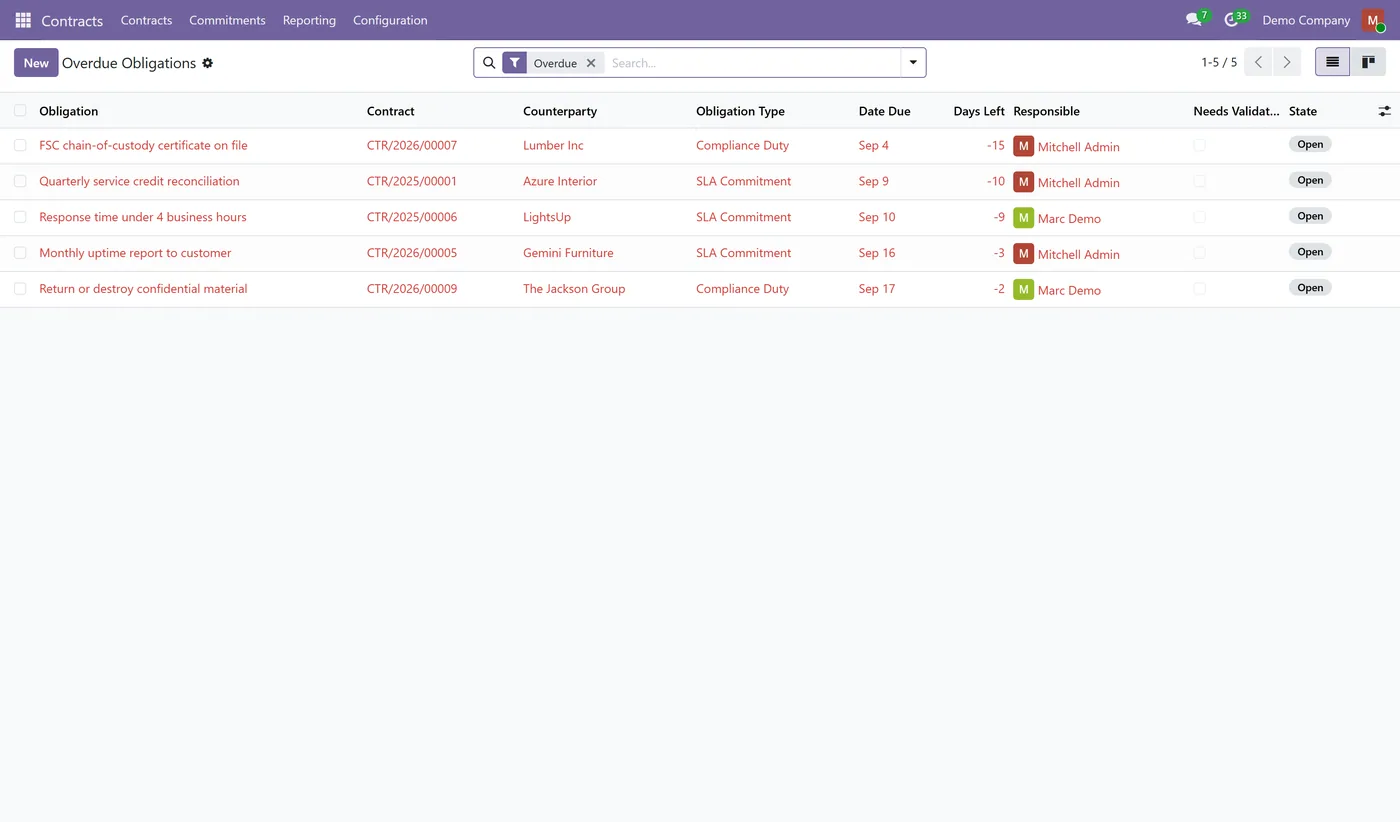Screen dimensions: 1400x822
Task: Open the Demo Company switcher
Action: pyautogui.click(x=1306, y=20)
